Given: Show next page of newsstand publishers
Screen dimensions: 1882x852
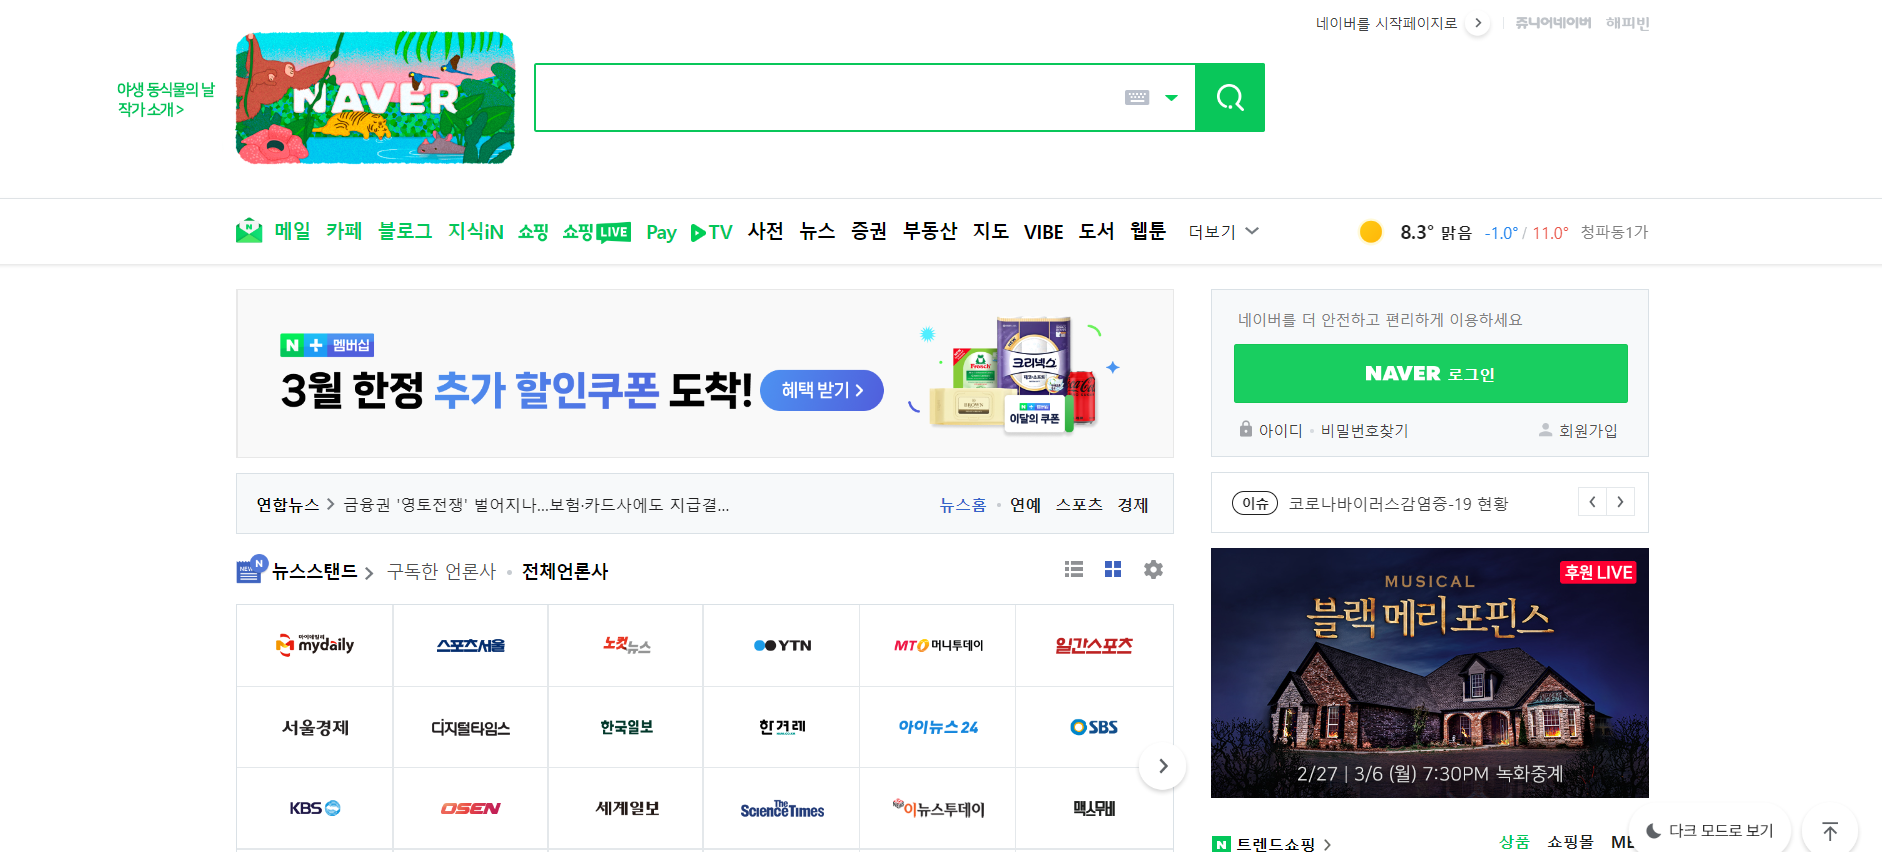Looking at the screenshot, I should 1162,766.
